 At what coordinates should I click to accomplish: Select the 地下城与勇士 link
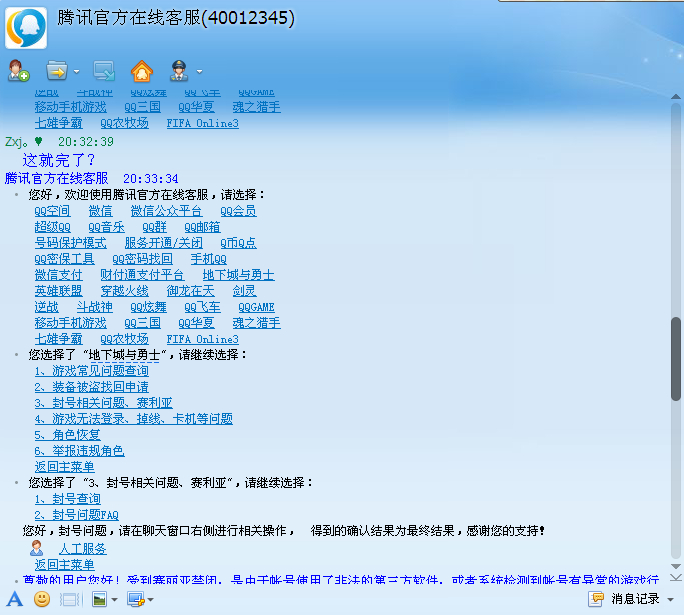click(238, 275)
